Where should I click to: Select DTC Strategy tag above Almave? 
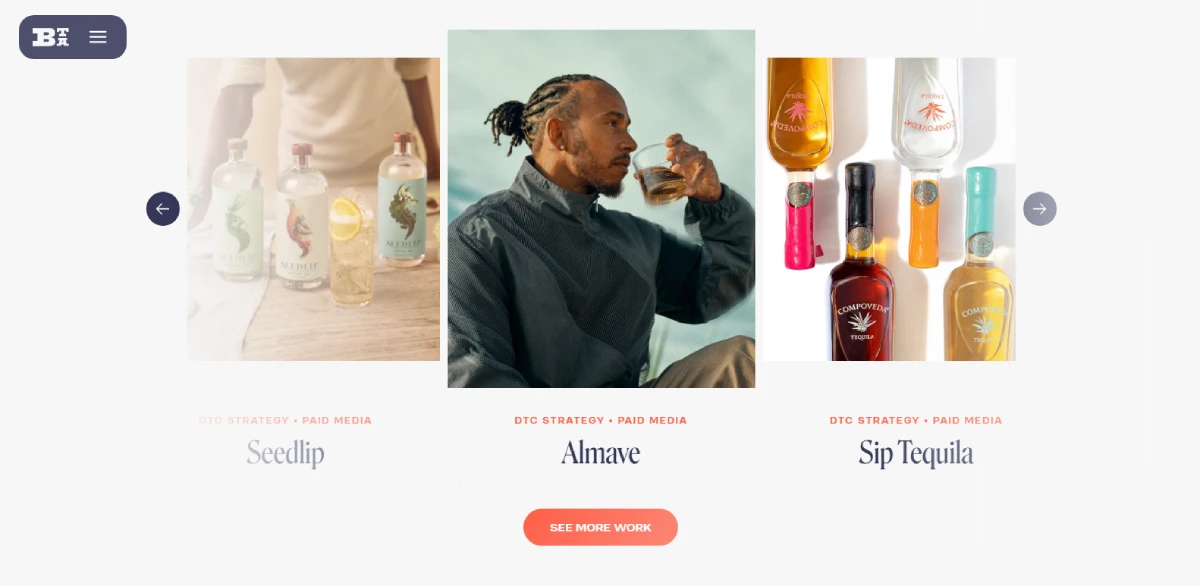coord(559,421)
